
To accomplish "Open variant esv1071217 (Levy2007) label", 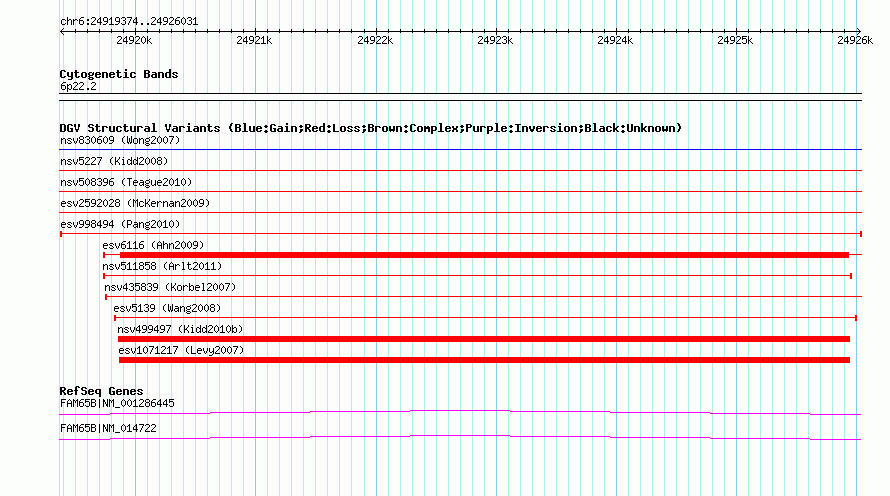I will pos(181,350).
